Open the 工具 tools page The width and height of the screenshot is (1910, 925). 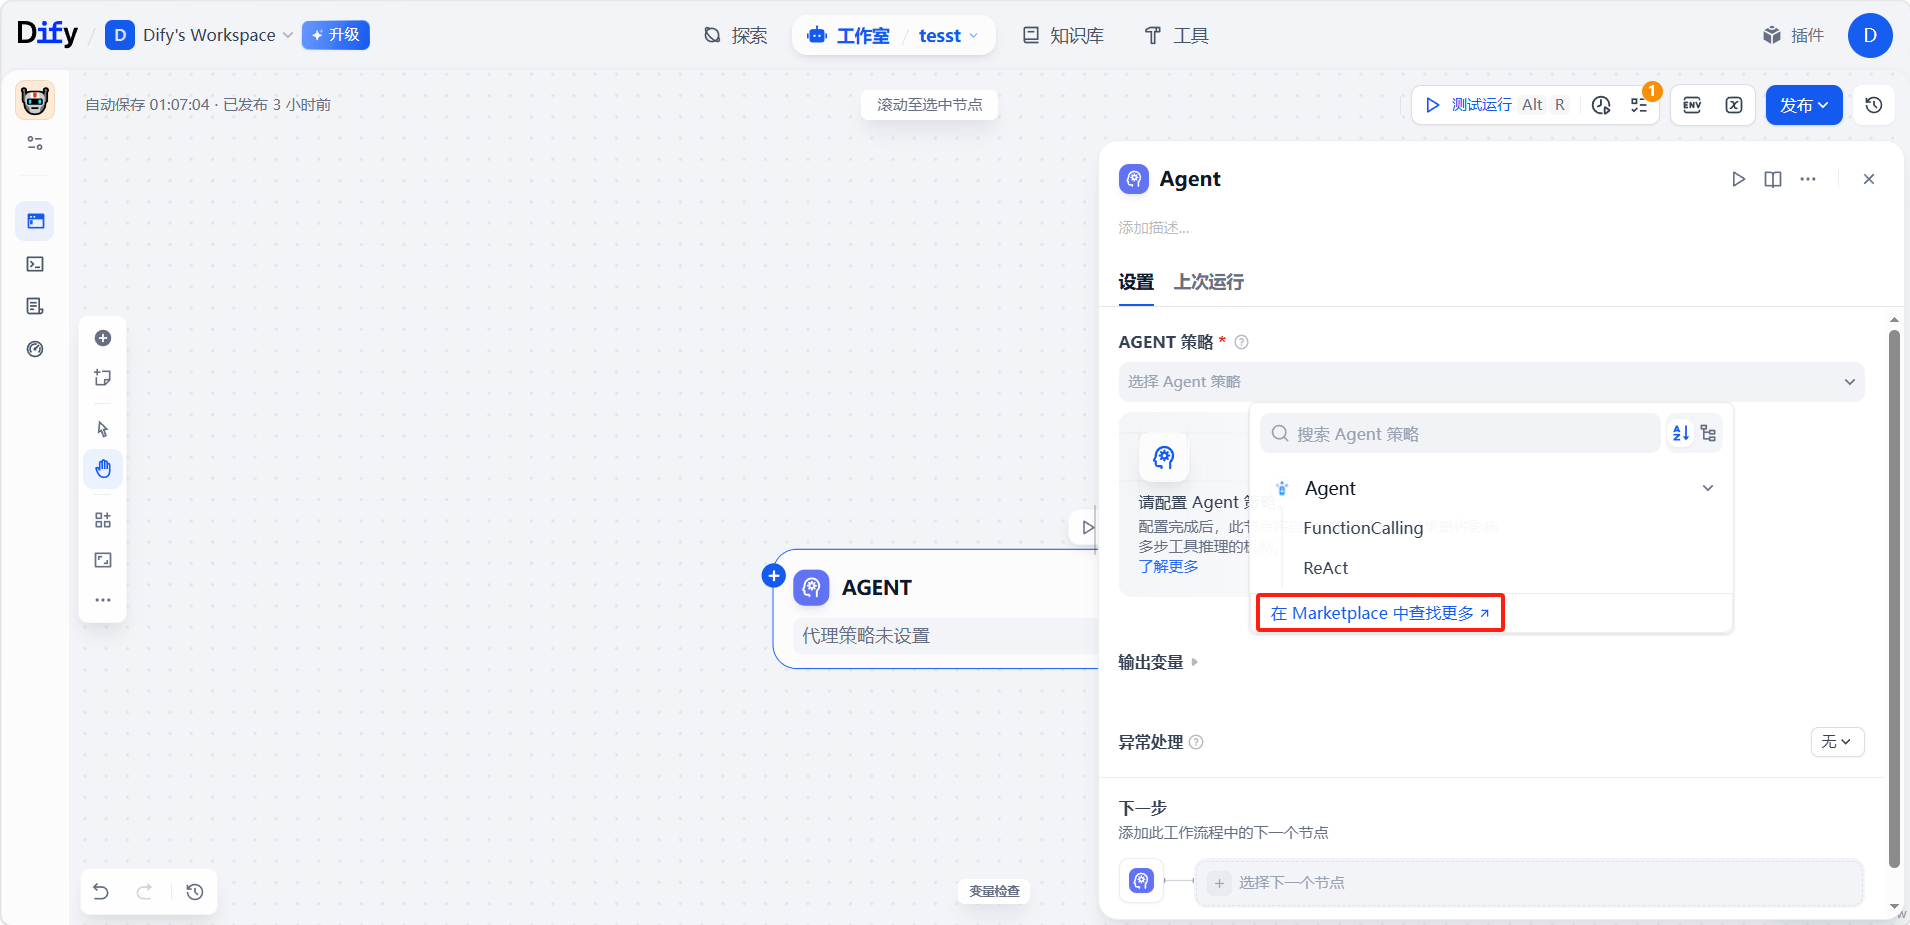[x=1176, y=36]
